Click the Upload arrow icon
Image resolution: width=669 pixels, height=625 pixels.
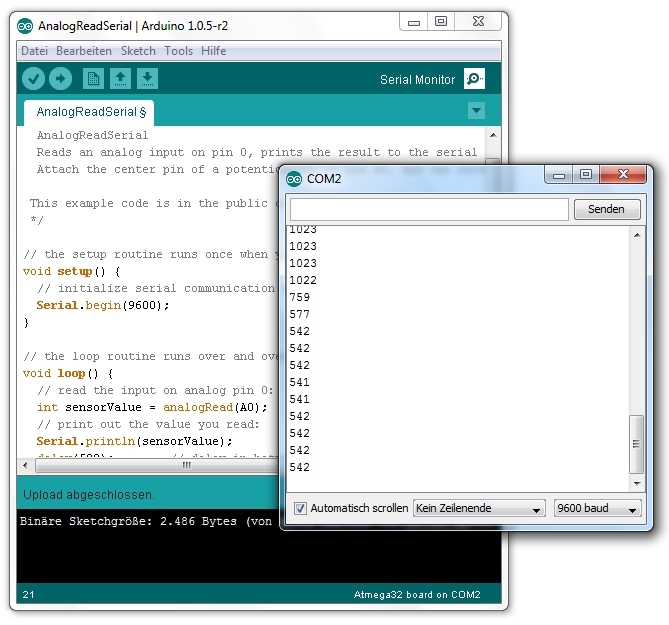coord(60,79)
